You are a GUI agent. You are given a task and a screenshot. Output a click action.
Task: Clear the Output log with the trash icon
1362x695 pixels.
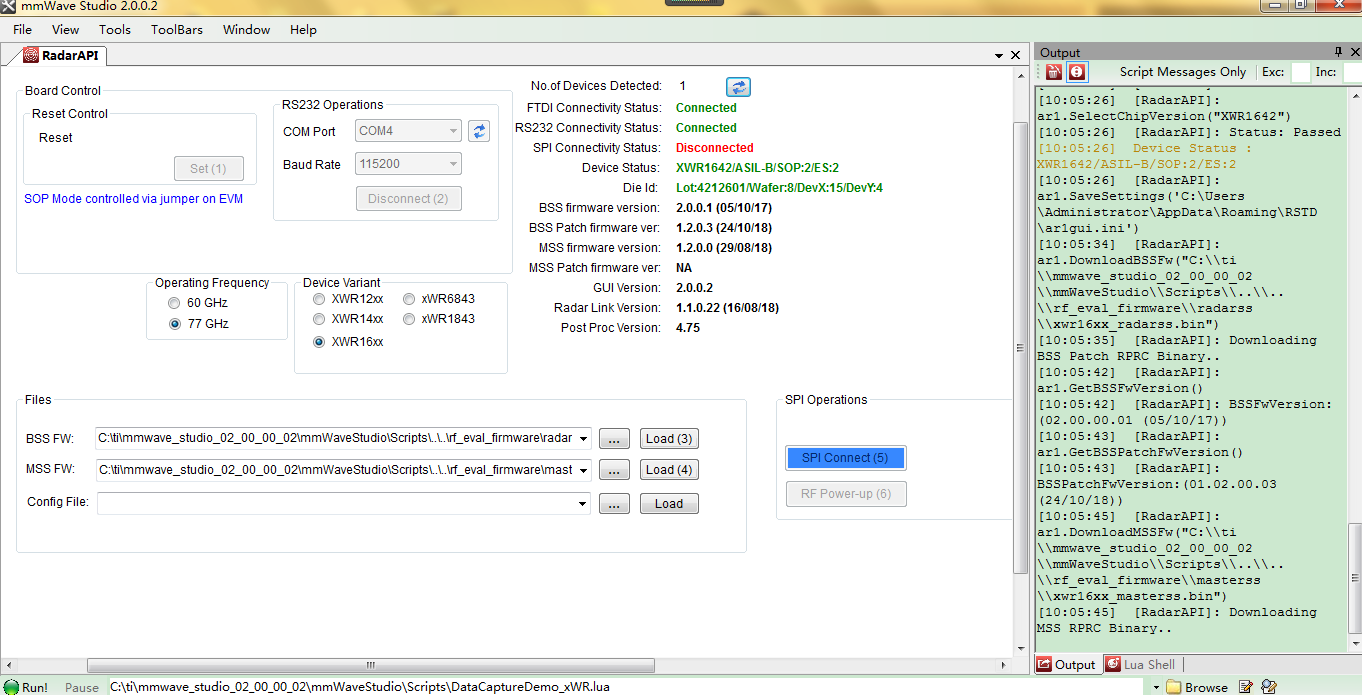pos(1053,72)
